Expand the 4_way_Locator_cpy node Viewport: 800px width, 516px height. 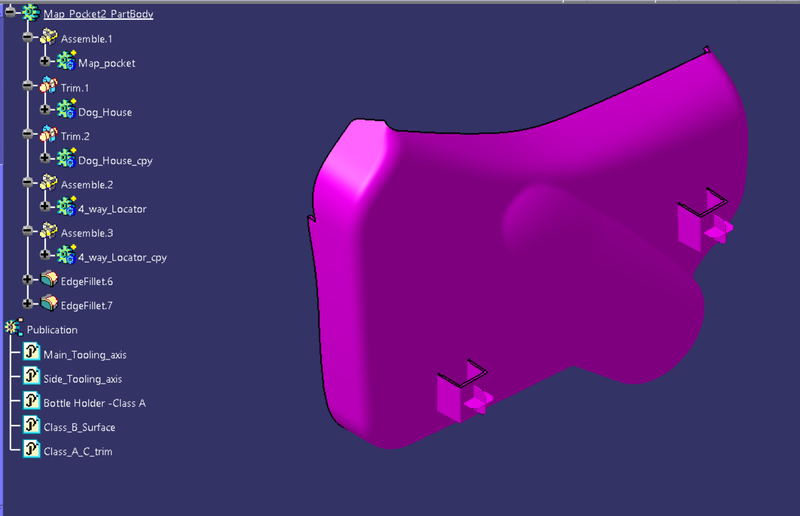[x=45, y=255]
